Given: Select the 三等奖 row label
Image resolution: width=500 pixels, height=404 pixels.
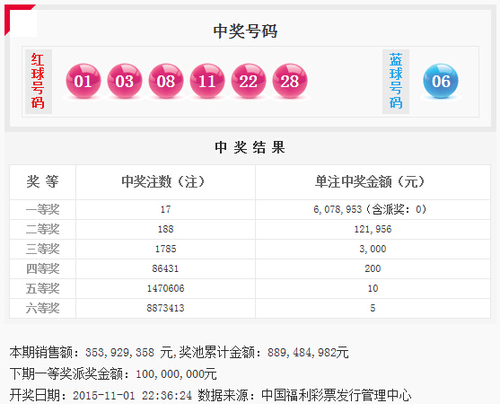Looking at the screenshot, I should pyautogui.click(x=43, y=249).
